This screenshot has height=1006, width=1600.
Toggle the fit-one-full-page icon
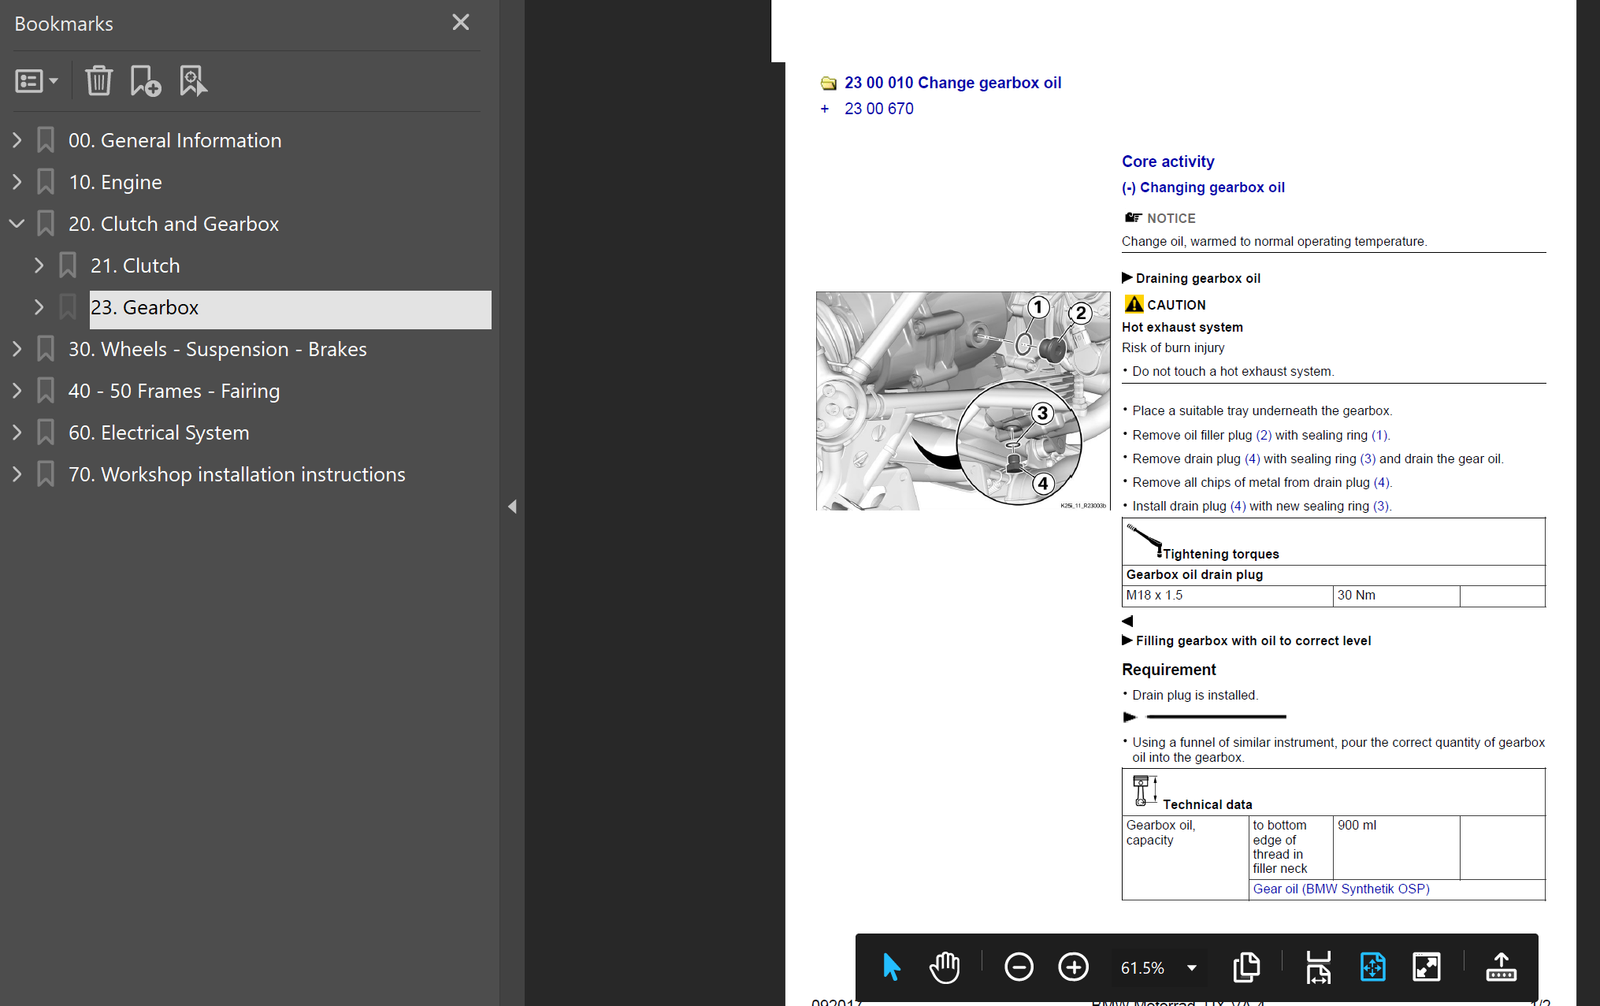tap(1373, 967)
